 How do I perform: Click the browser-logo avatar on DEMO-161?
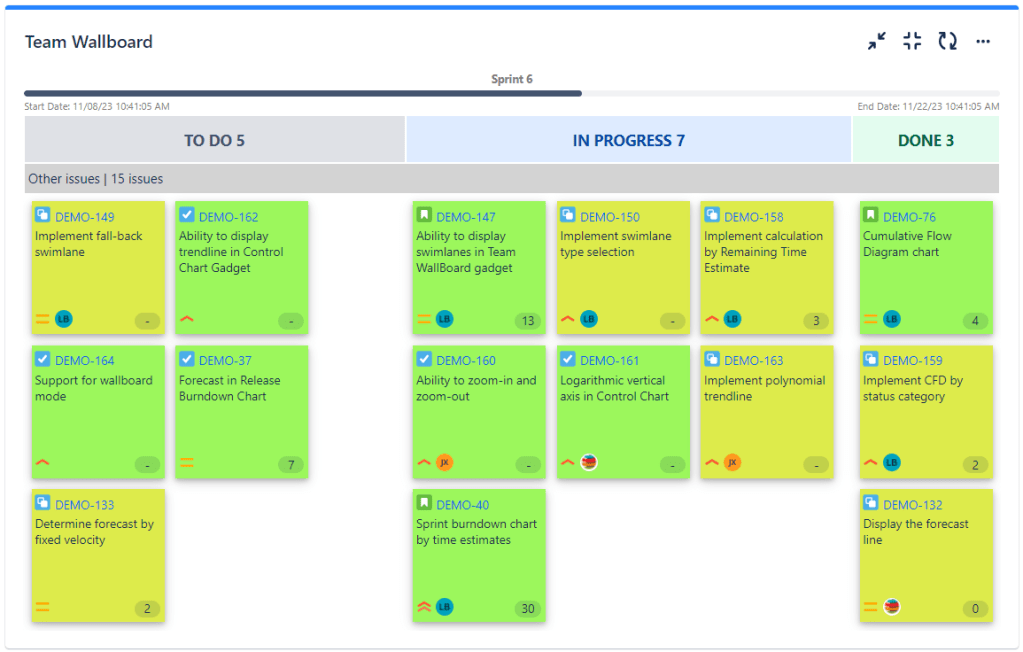click(x=589, y=463)
